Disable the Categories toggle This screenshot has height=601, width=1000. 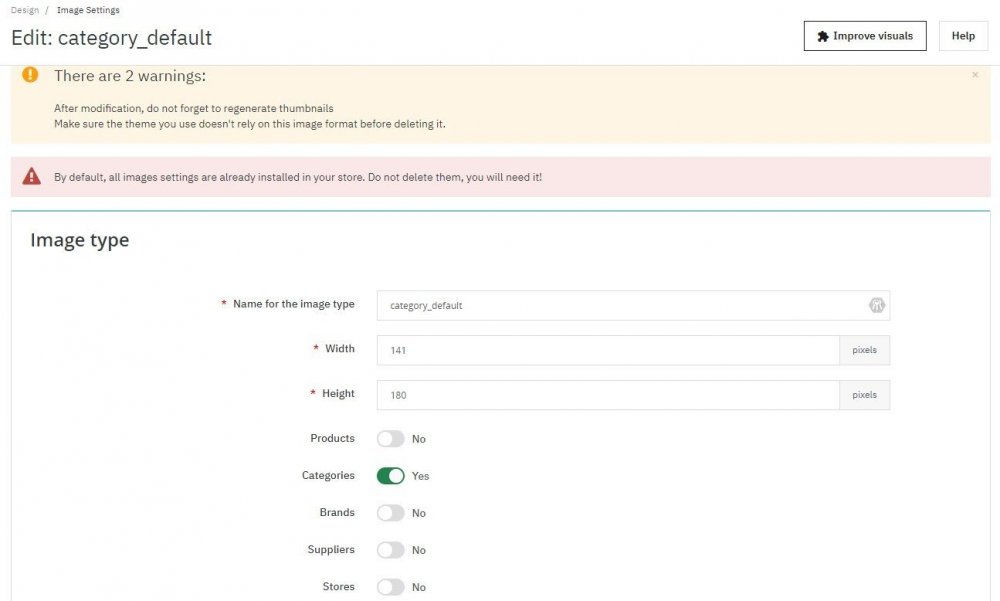pos(390,475)
